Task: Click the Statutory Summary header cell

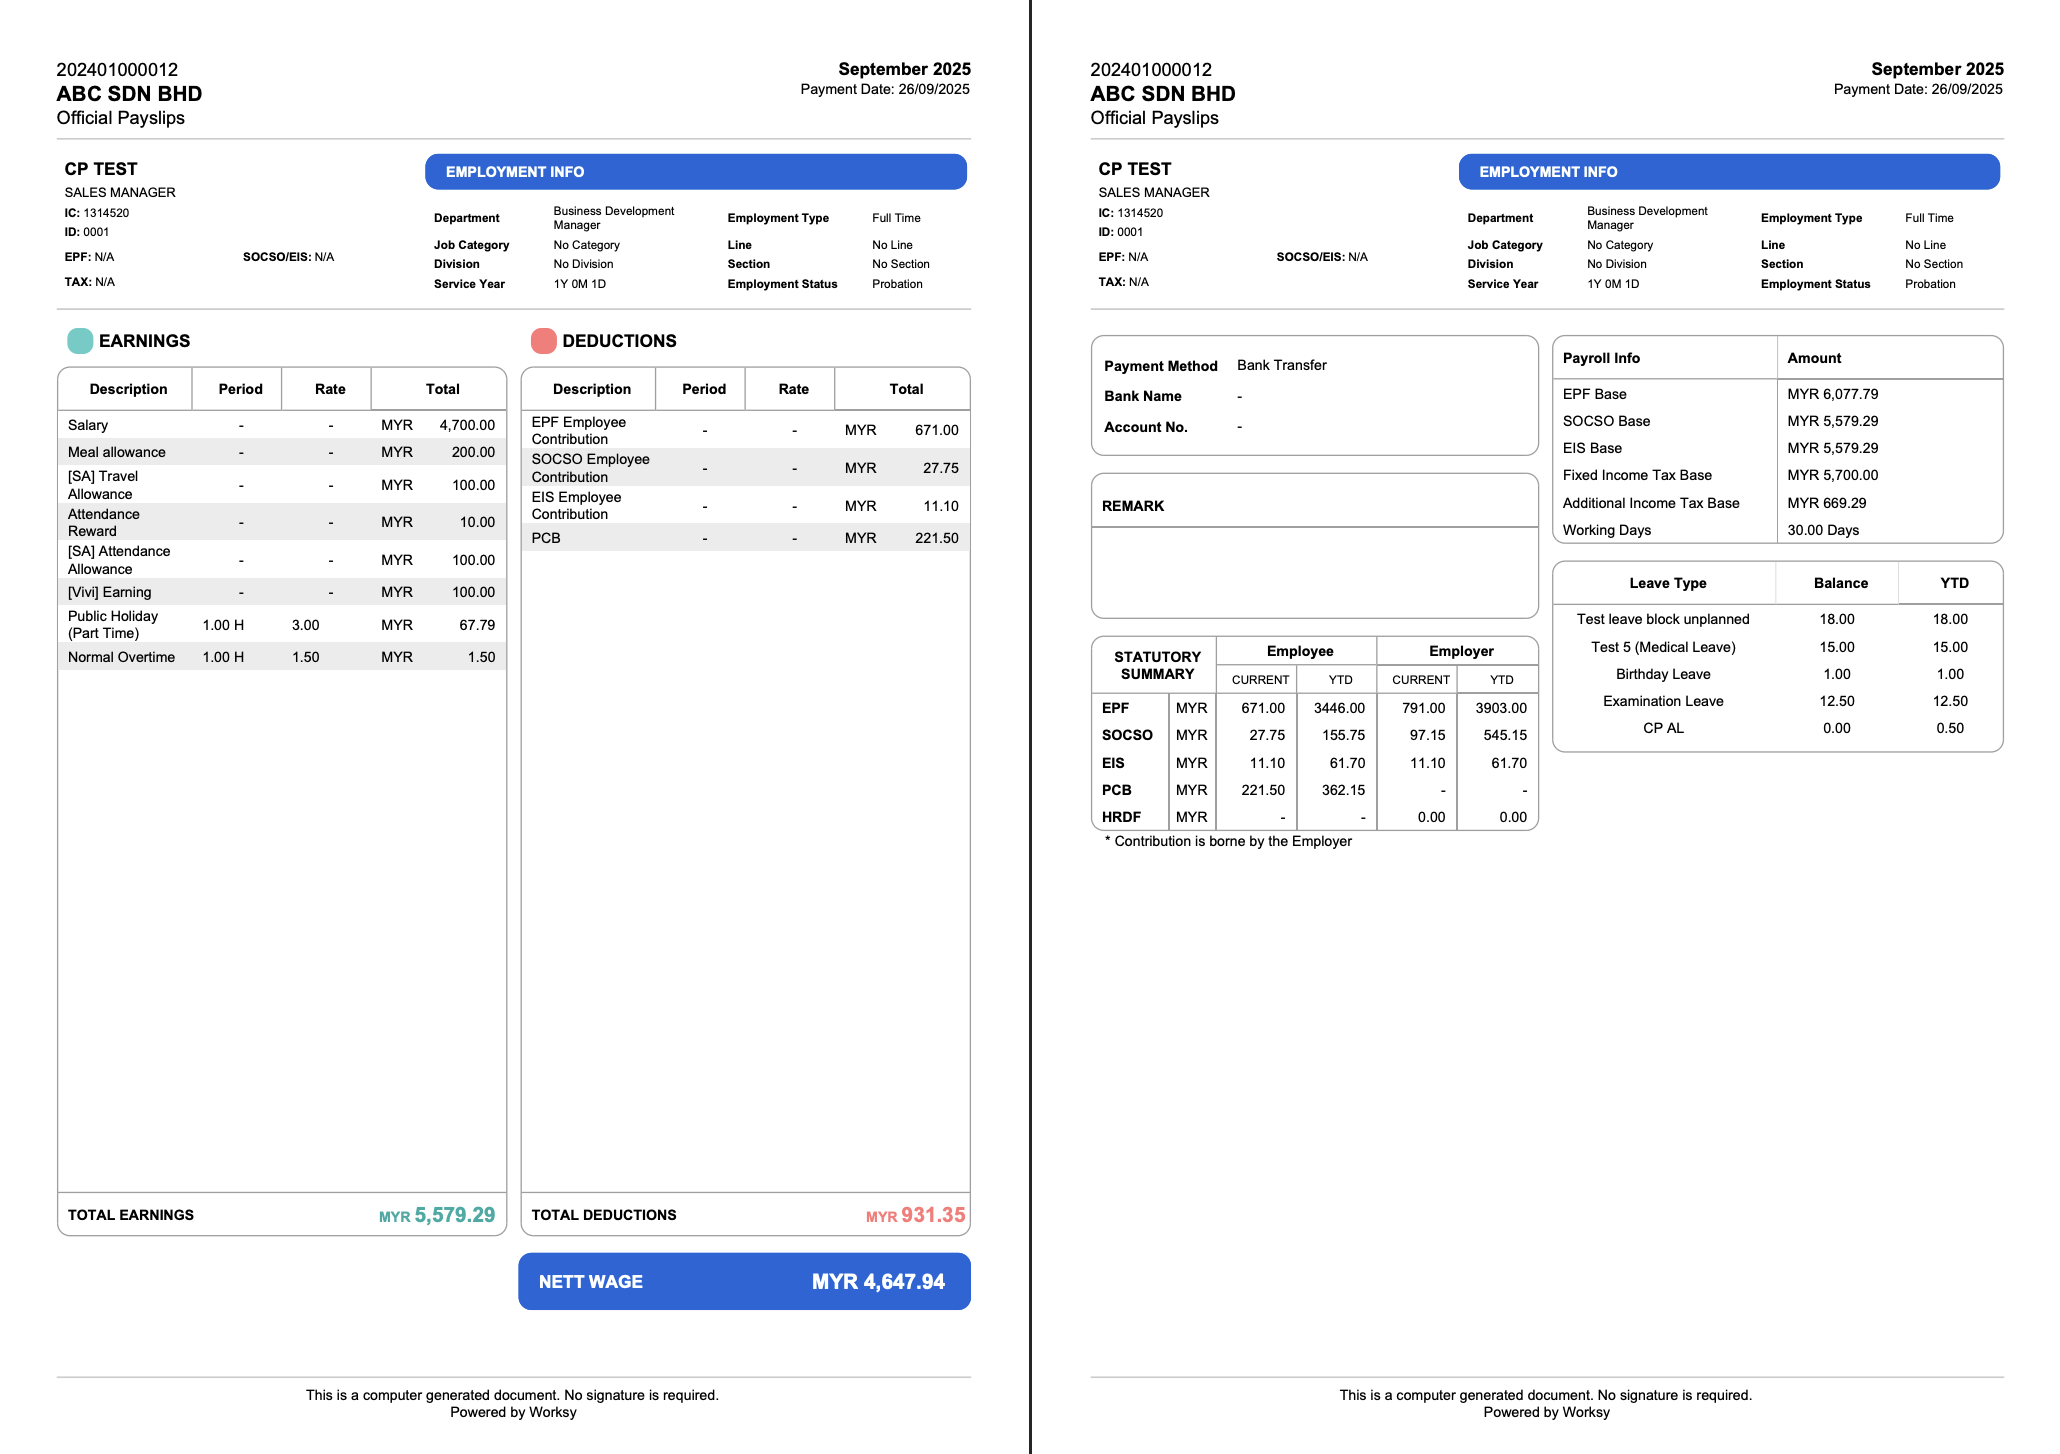Action: coord(1156,665)
